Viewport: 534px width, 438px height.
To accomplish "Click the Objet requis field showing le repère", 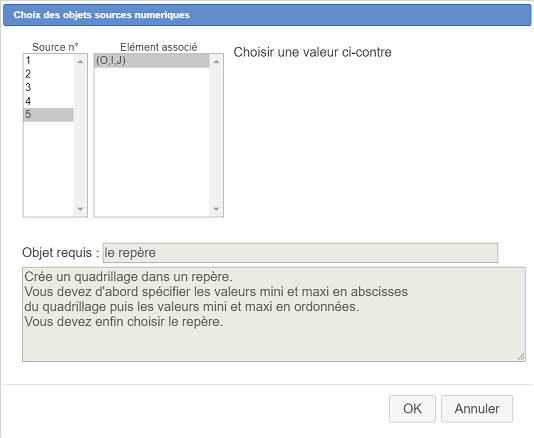I will point(300,253).
